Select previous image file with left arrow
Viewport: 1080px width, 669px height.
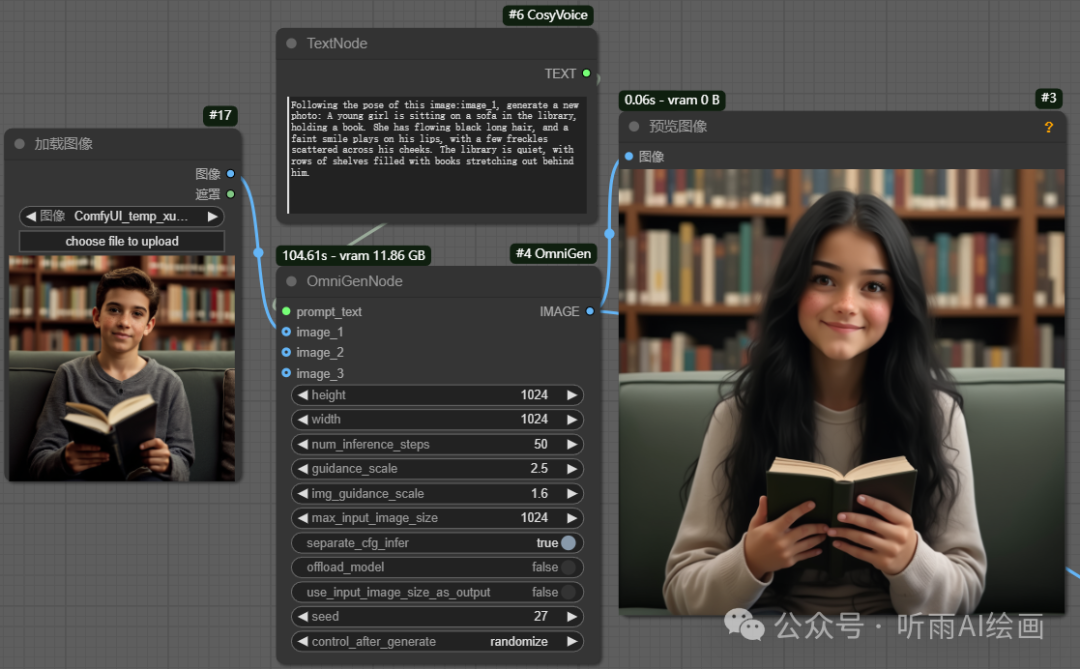click(31, 216)
